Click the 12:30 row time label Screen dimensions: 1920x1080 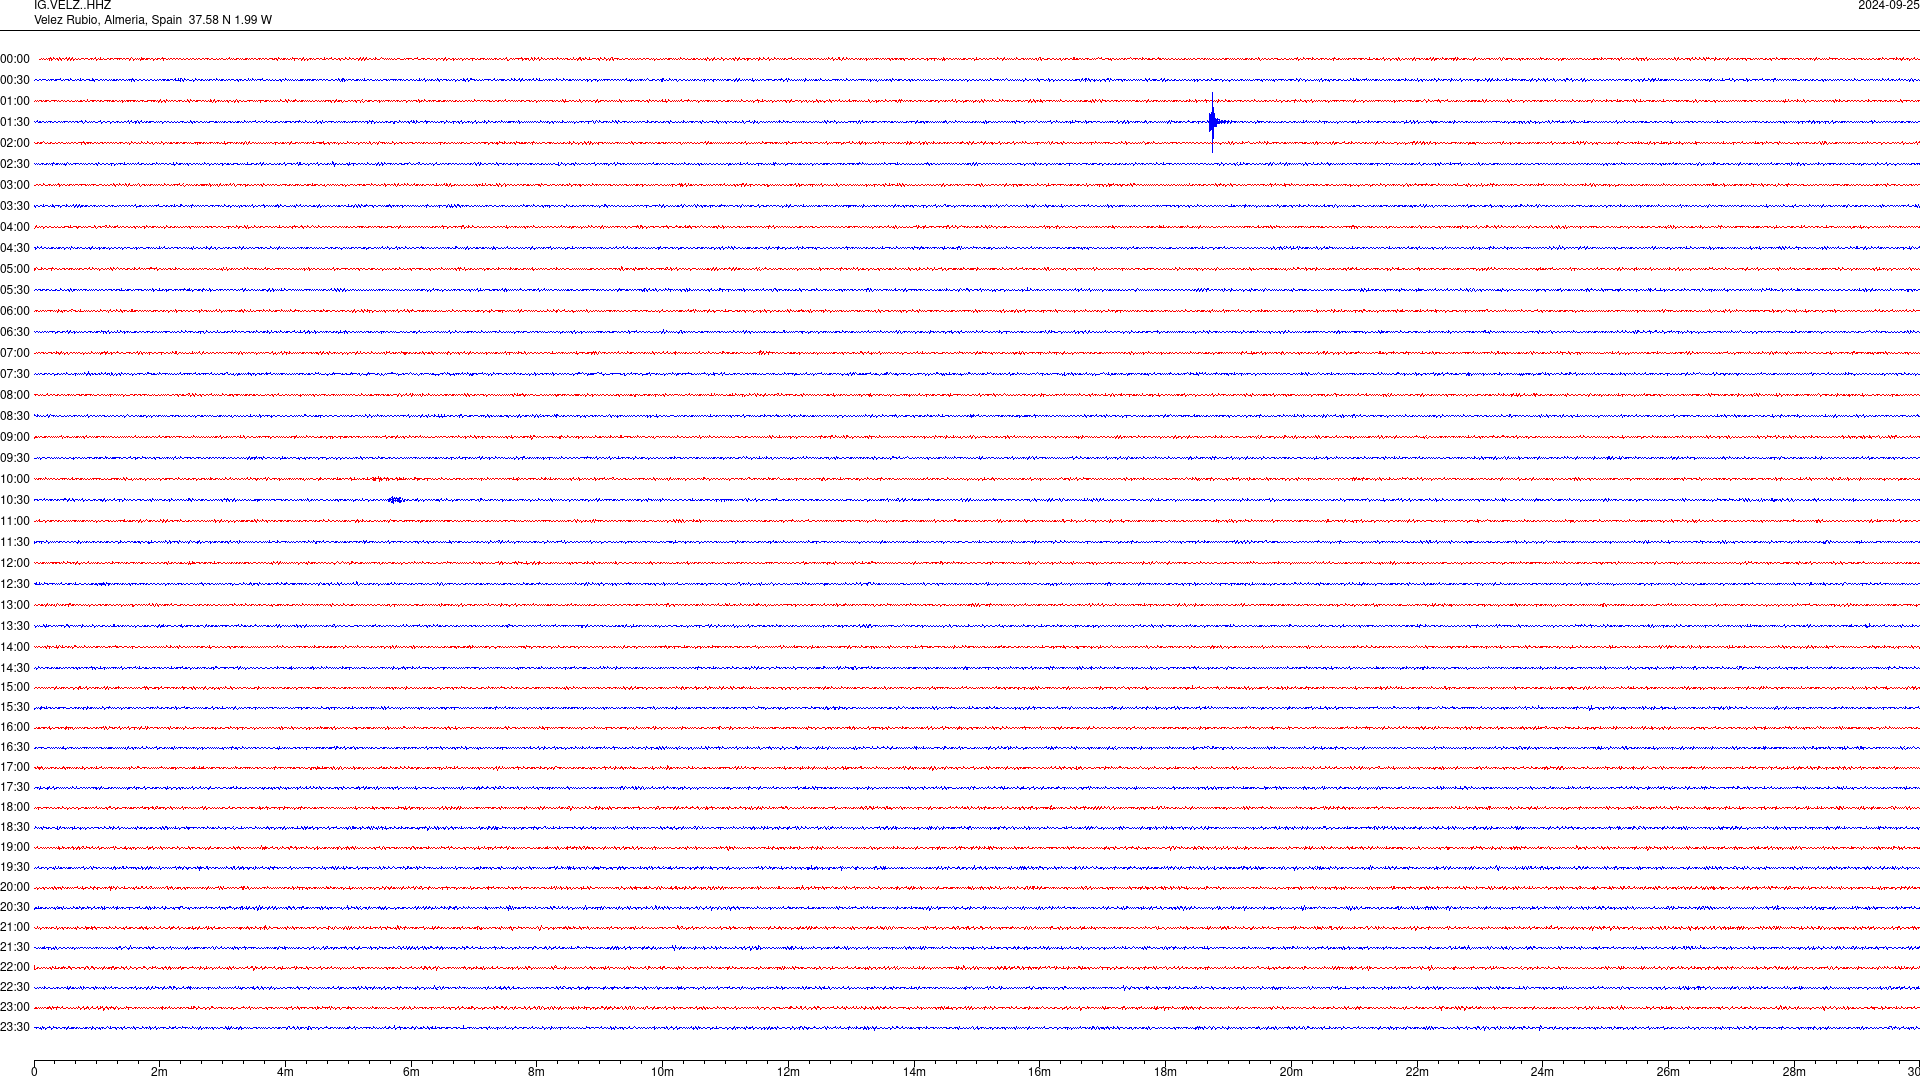point(15,584)
